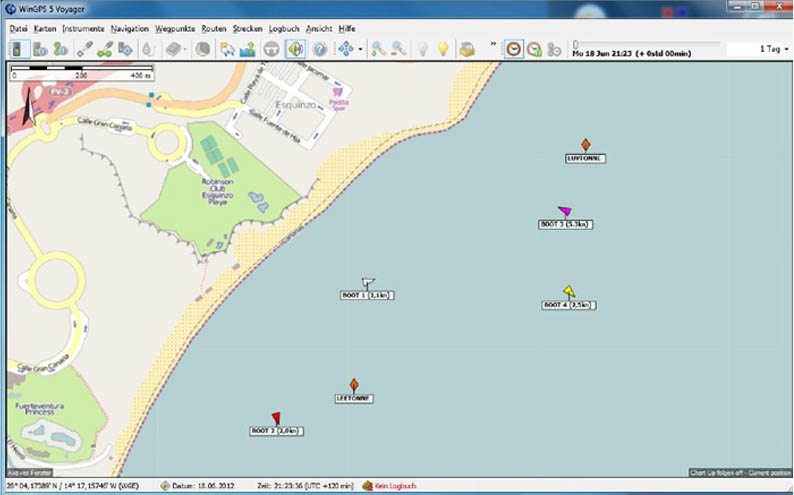Screen dimensions: 794x495
Task: Click the blue help question mark icon
Action: coord(320,49)
